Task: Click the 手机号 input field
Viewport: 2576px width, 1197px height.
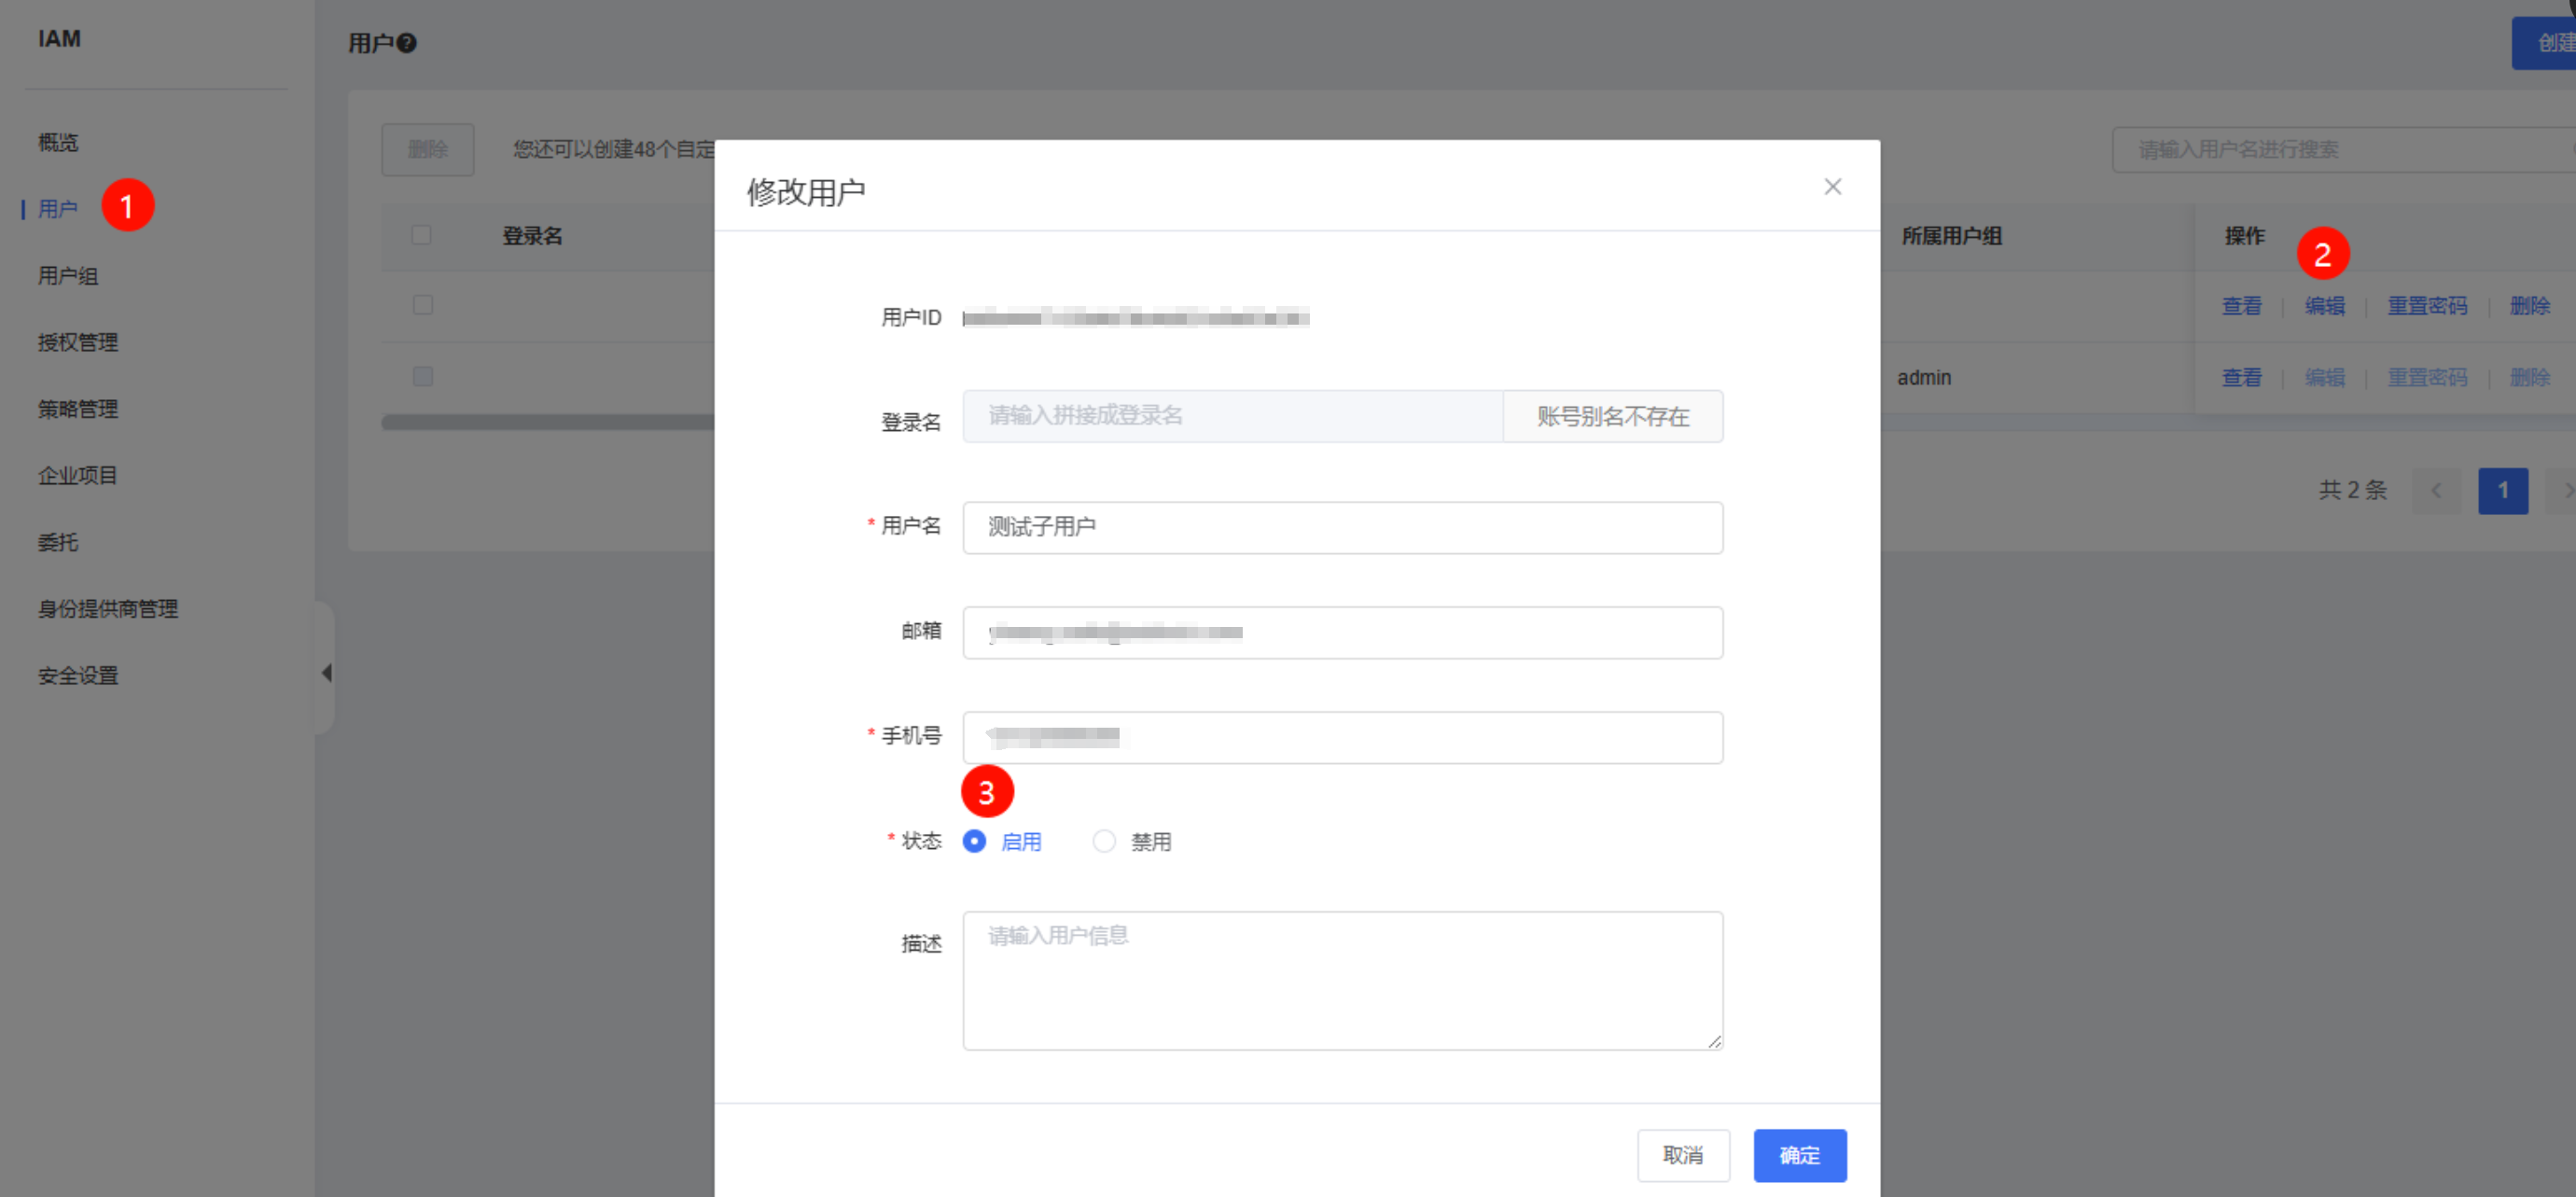Action: (1343, 737)
